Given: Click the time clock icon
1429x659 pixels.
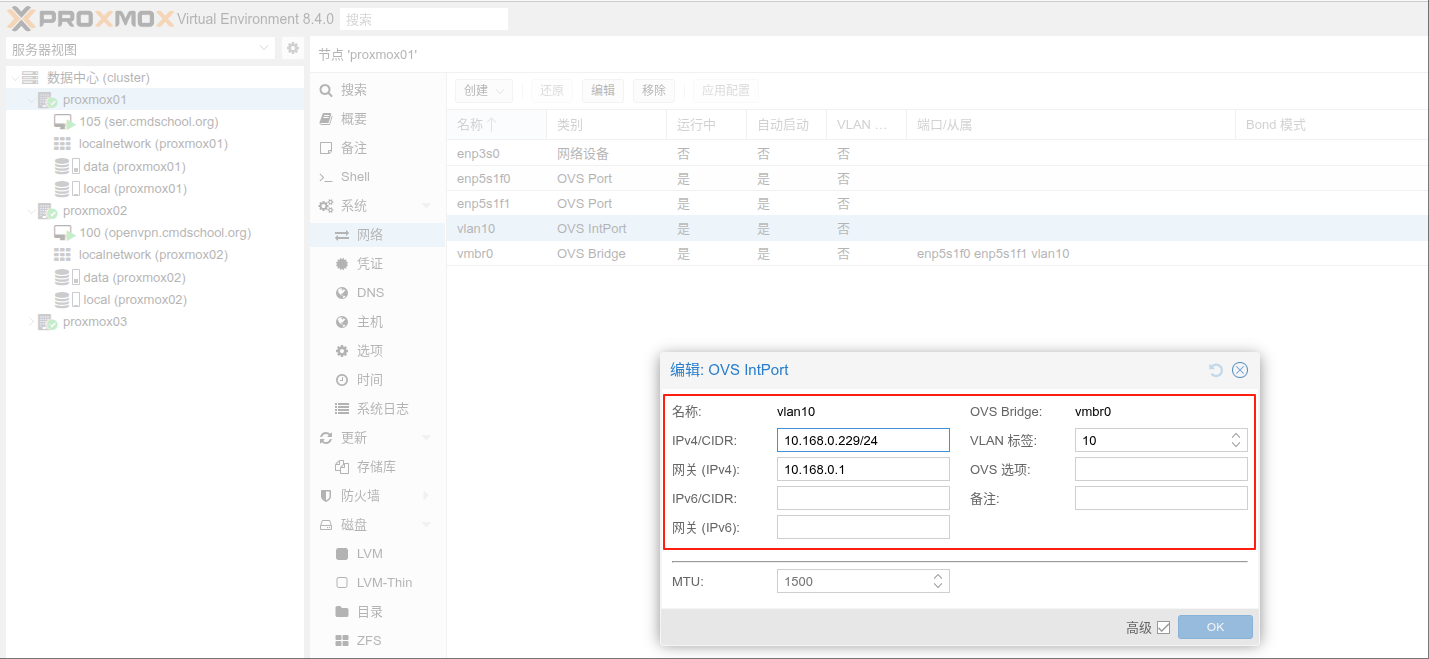Looking at the screenshot, I should click(x=342, y=380).
